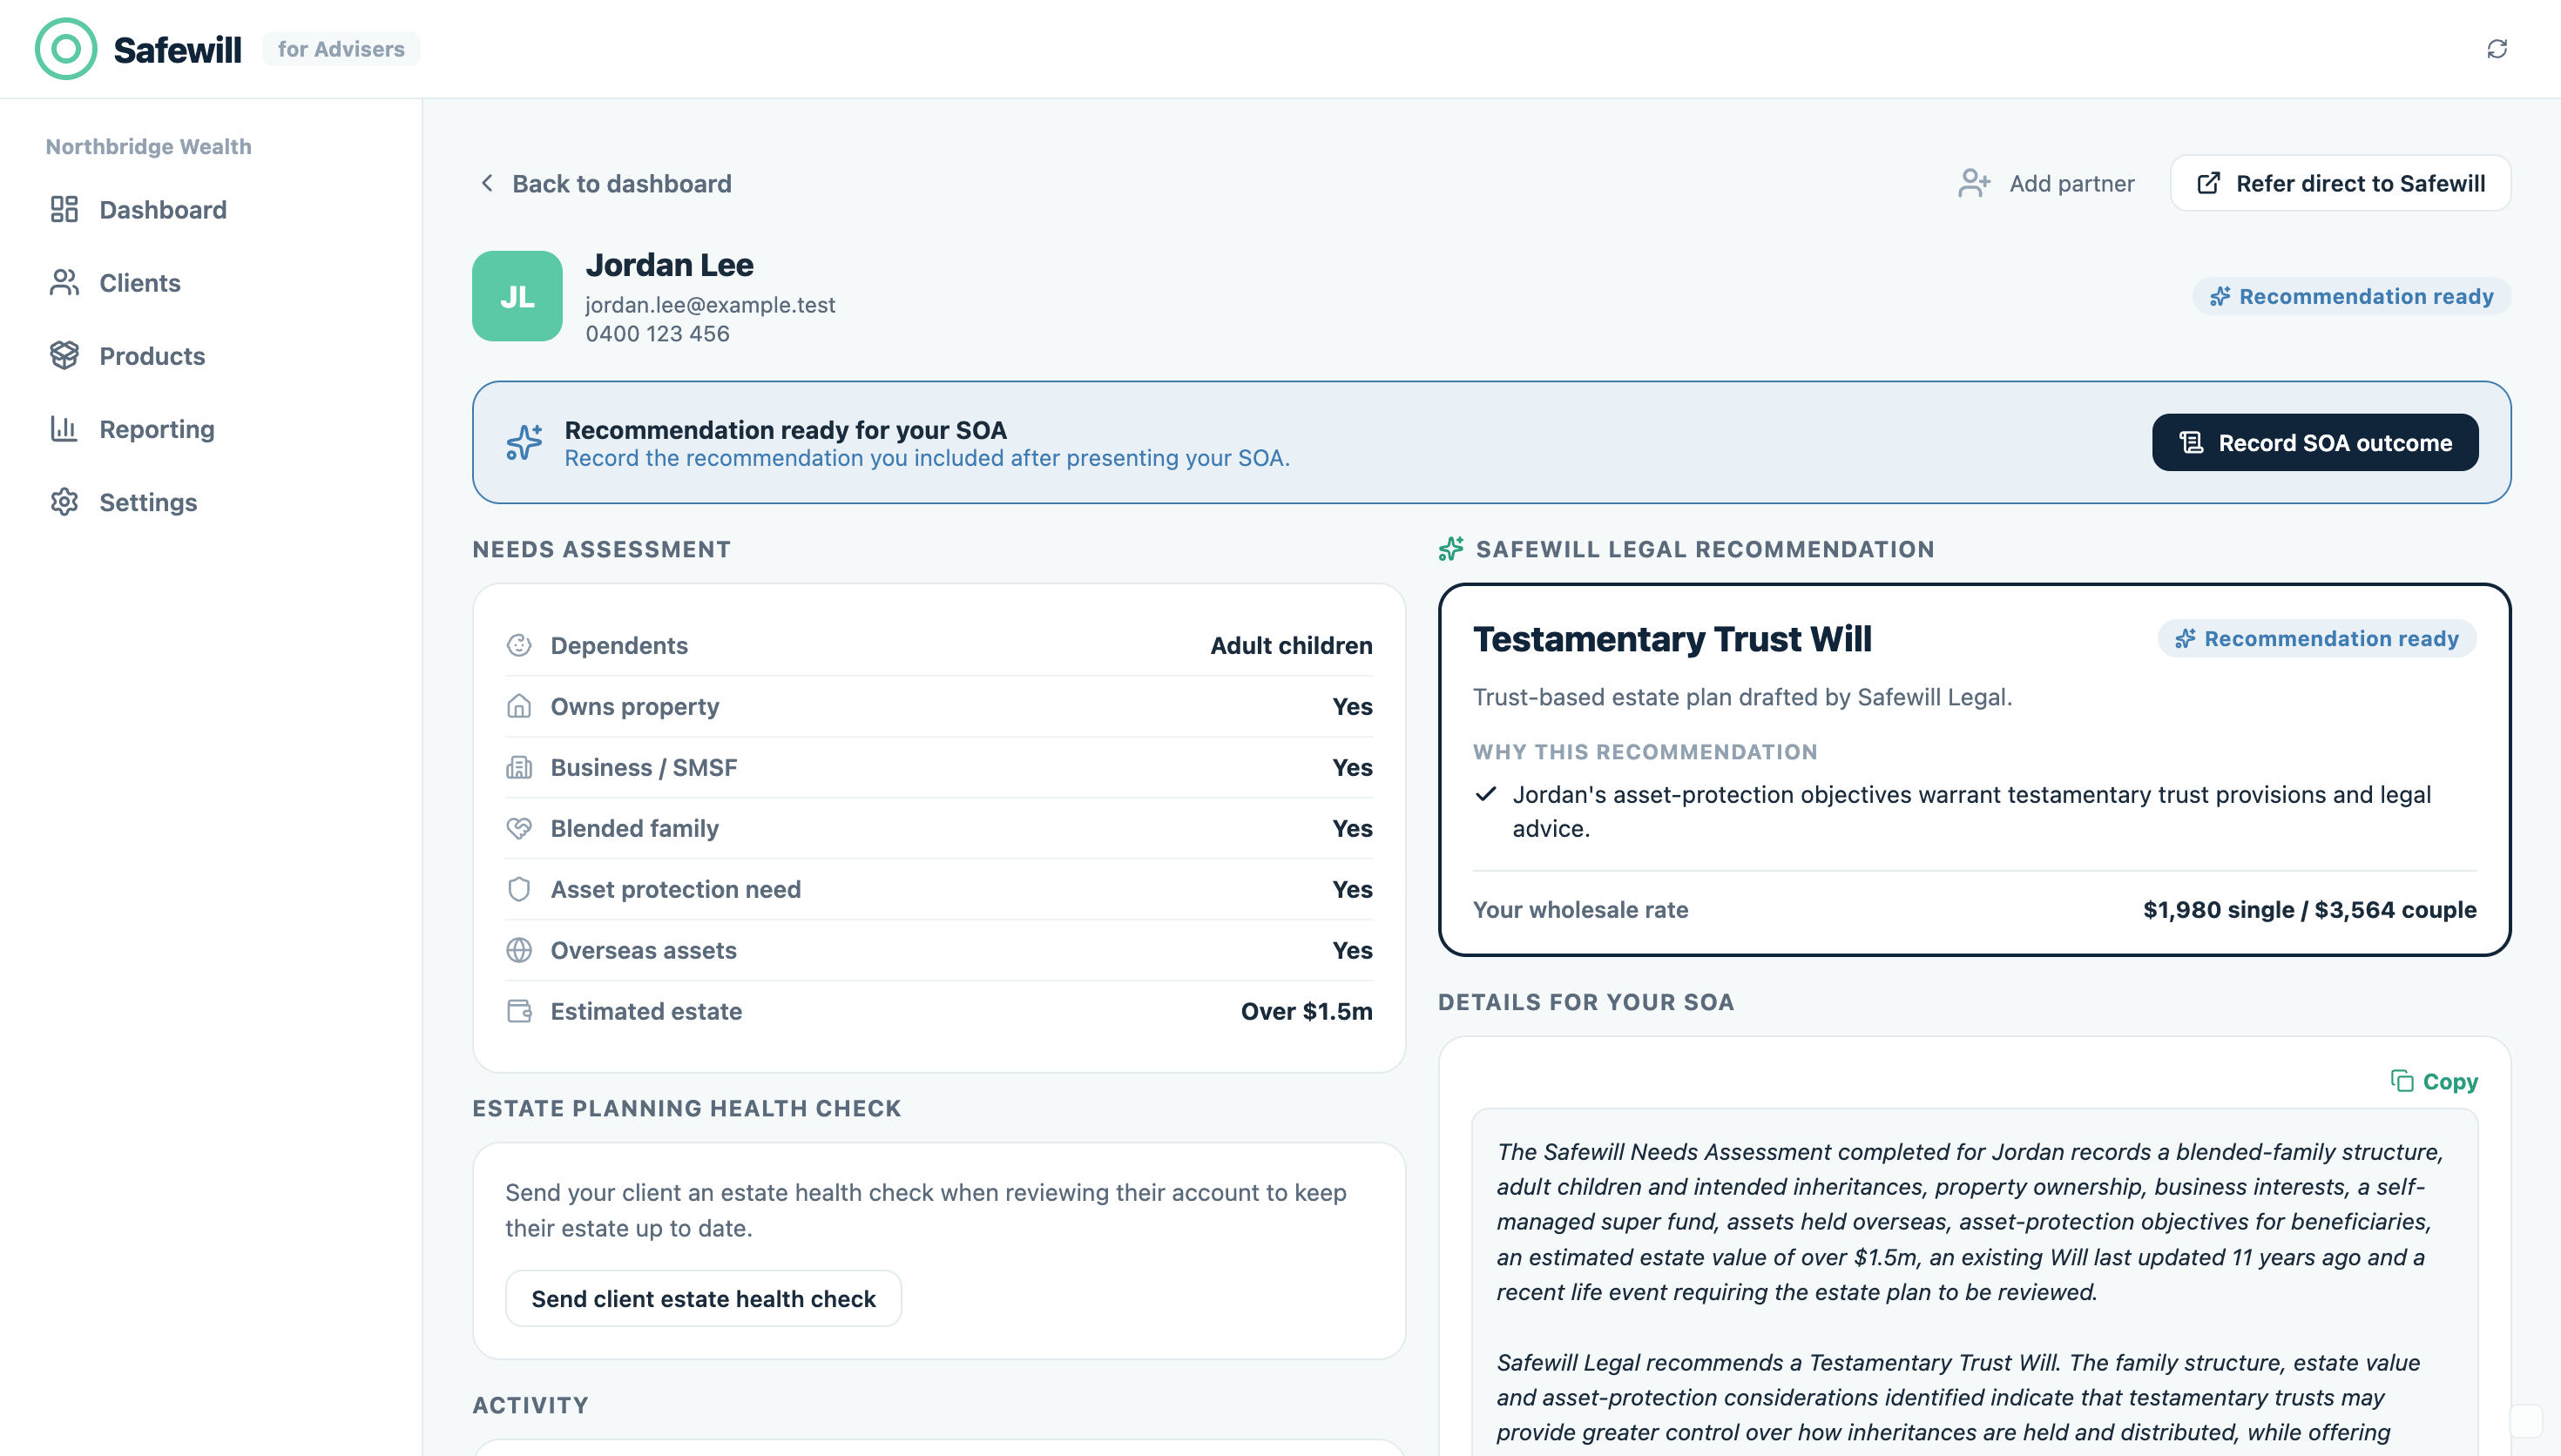The image size is (2561, 1456).
Task: Click the Overseas assets row label
Action: 643,950
